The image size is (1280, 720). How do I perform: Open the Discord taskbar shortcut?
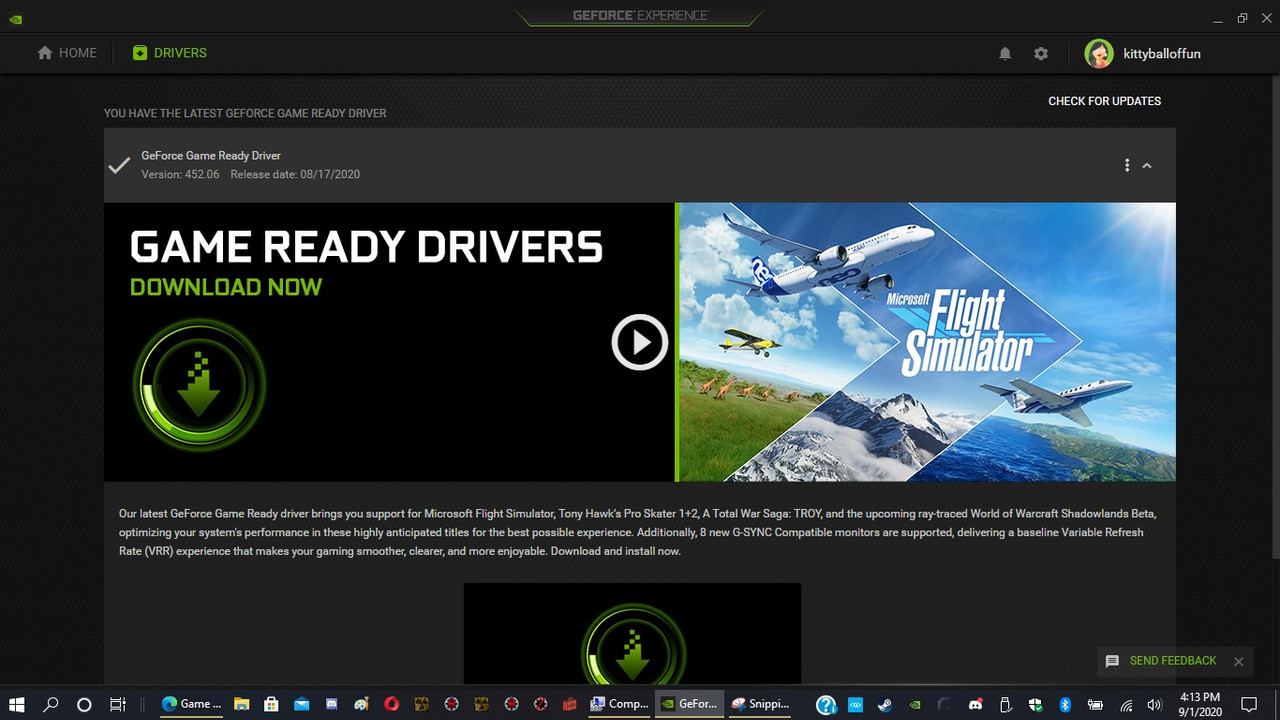(331, 704)
